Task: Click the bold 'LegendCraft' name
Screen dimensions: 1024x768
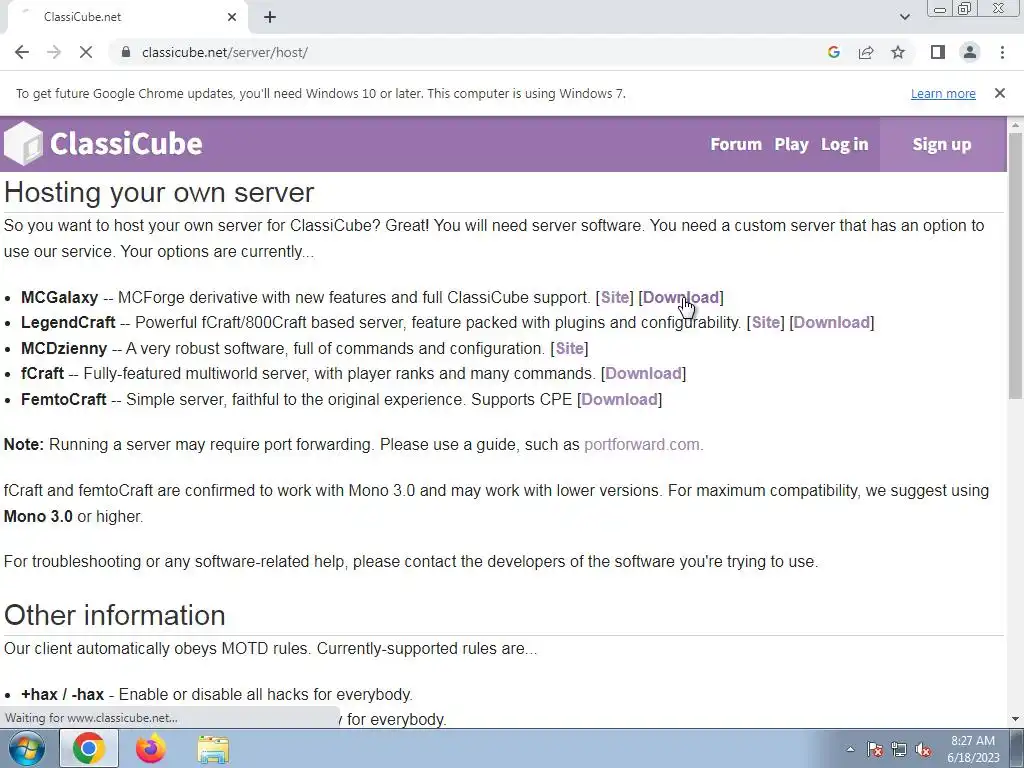Action: click(x=68, y=323)
